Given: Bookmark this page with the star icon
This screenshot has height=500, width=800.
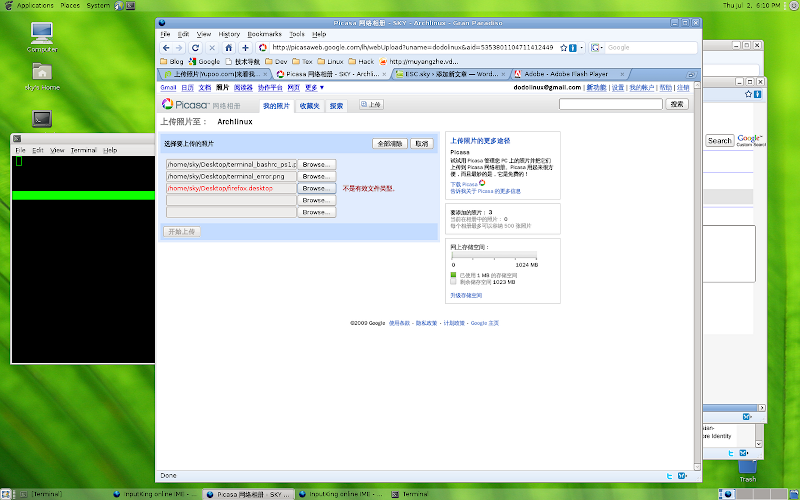Looking at the screenshot, I should [563, 47].
